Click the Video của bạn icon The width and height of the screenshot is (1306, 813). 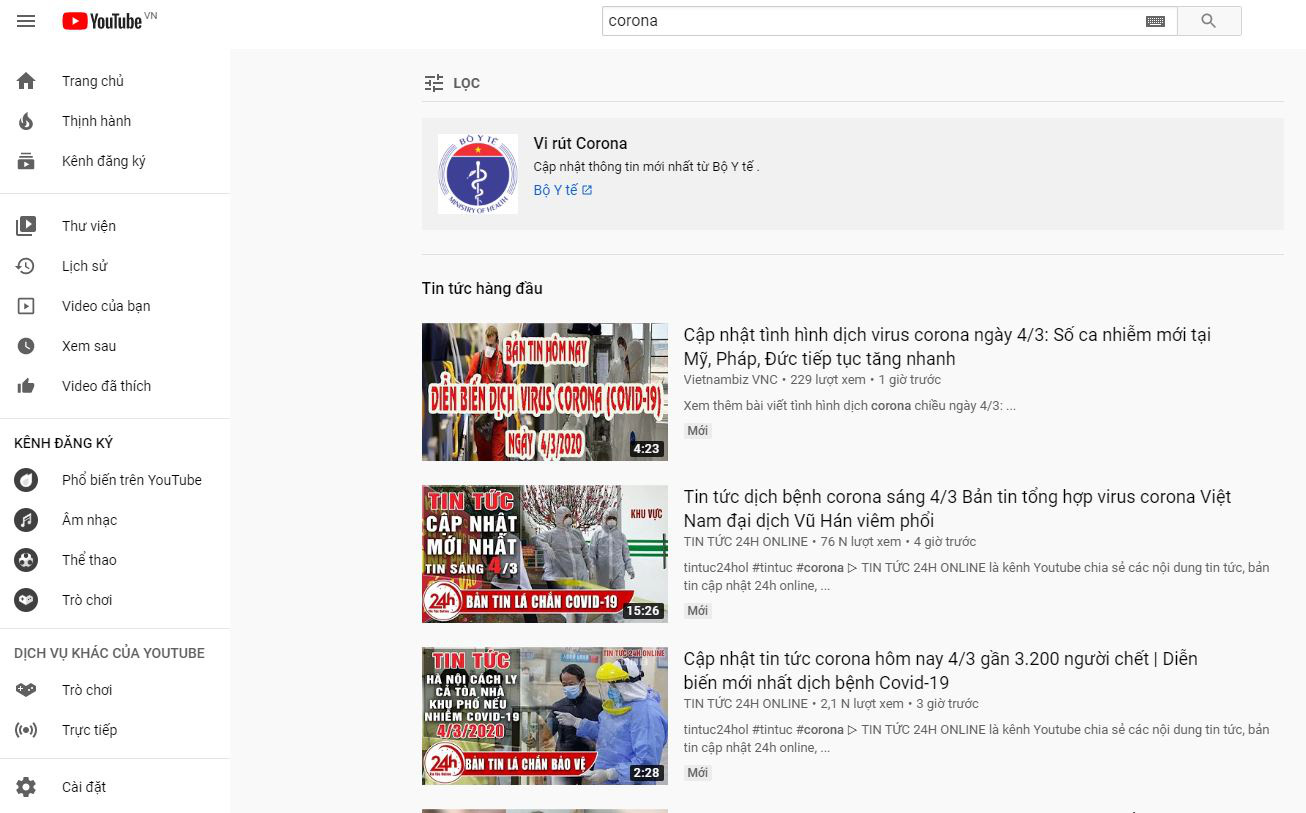pyautogui.click(x=26, y=306)
